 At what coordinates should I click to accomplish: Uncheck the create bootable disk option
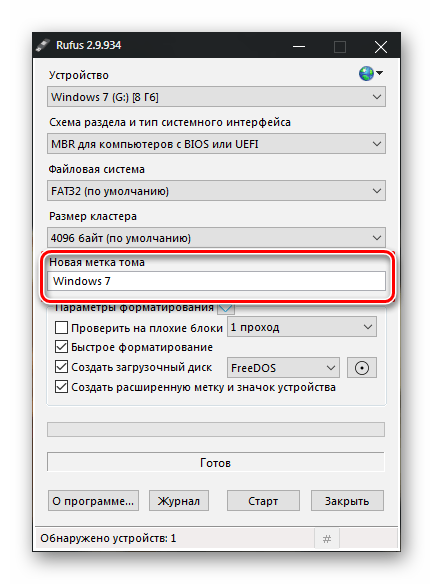coord(61,367)
